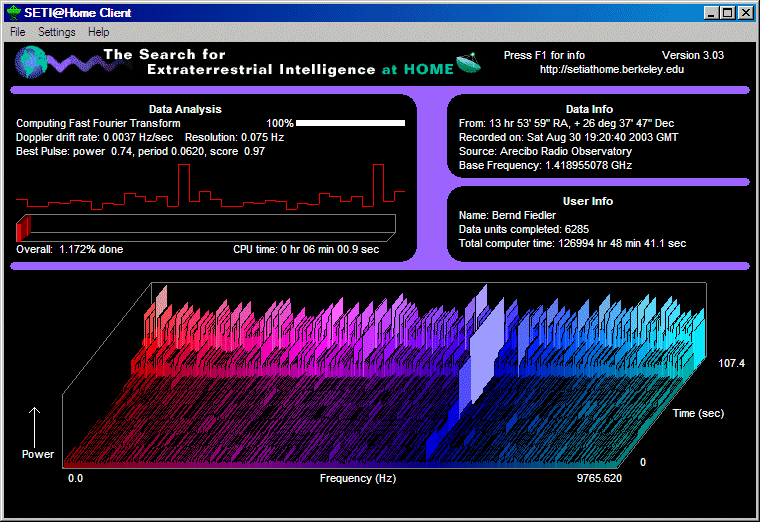Click 'Data units completed: 6285' text
760x522 pixels.
click(524, 230)
